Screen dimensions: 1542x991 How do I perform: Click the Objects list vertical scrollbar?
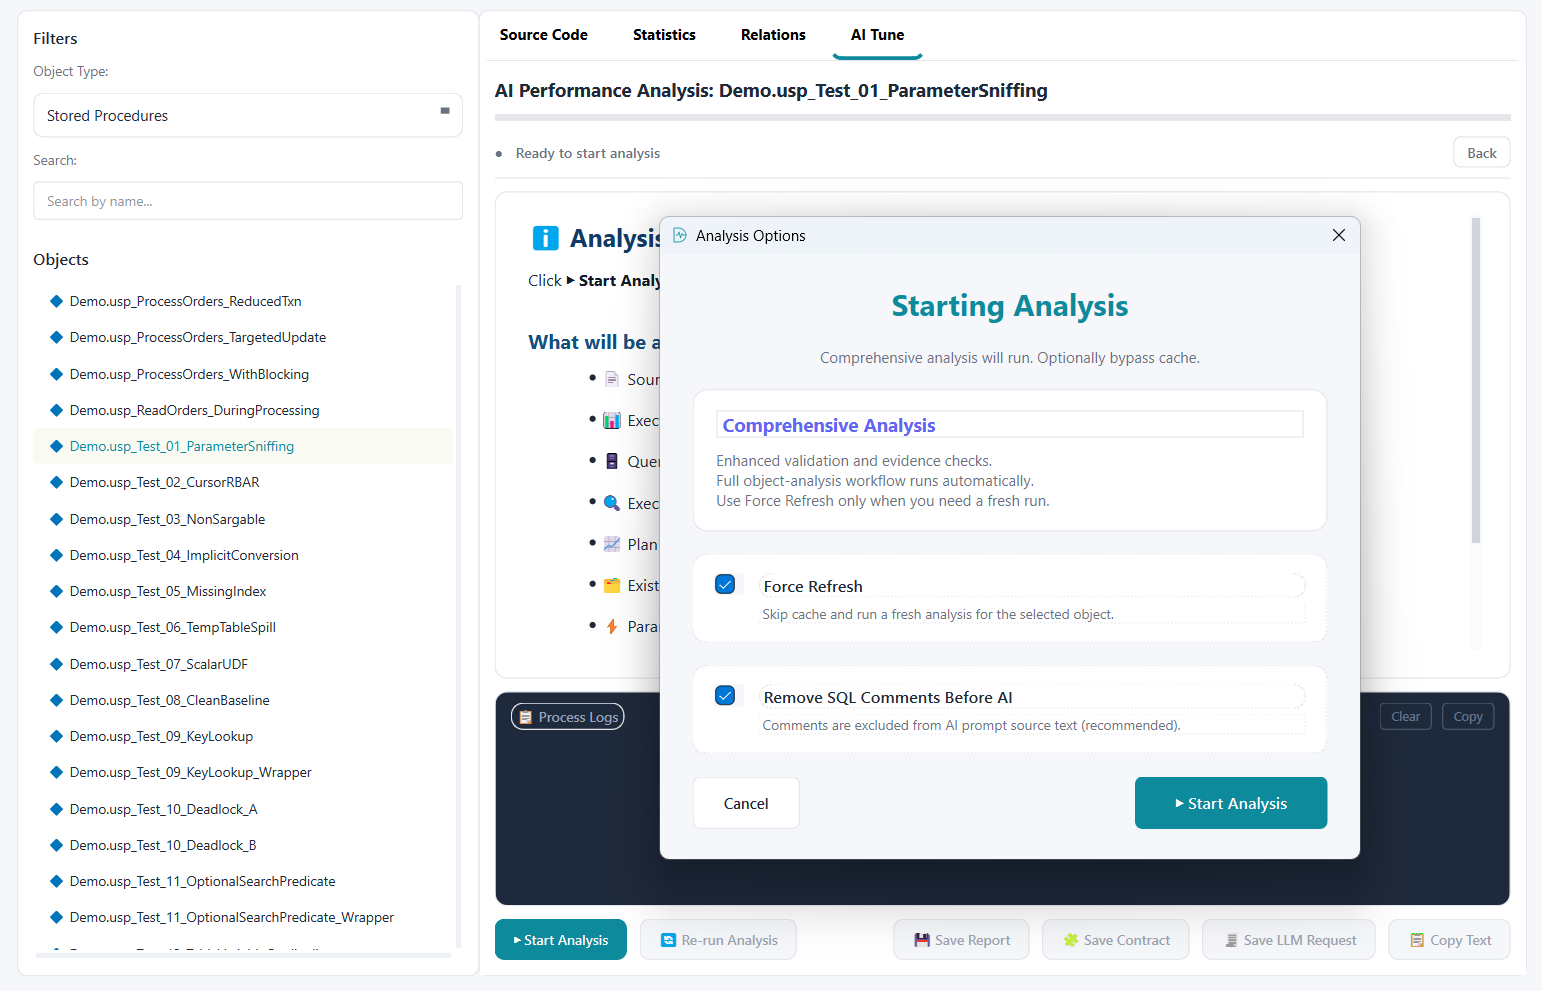(x=458, y=615)
